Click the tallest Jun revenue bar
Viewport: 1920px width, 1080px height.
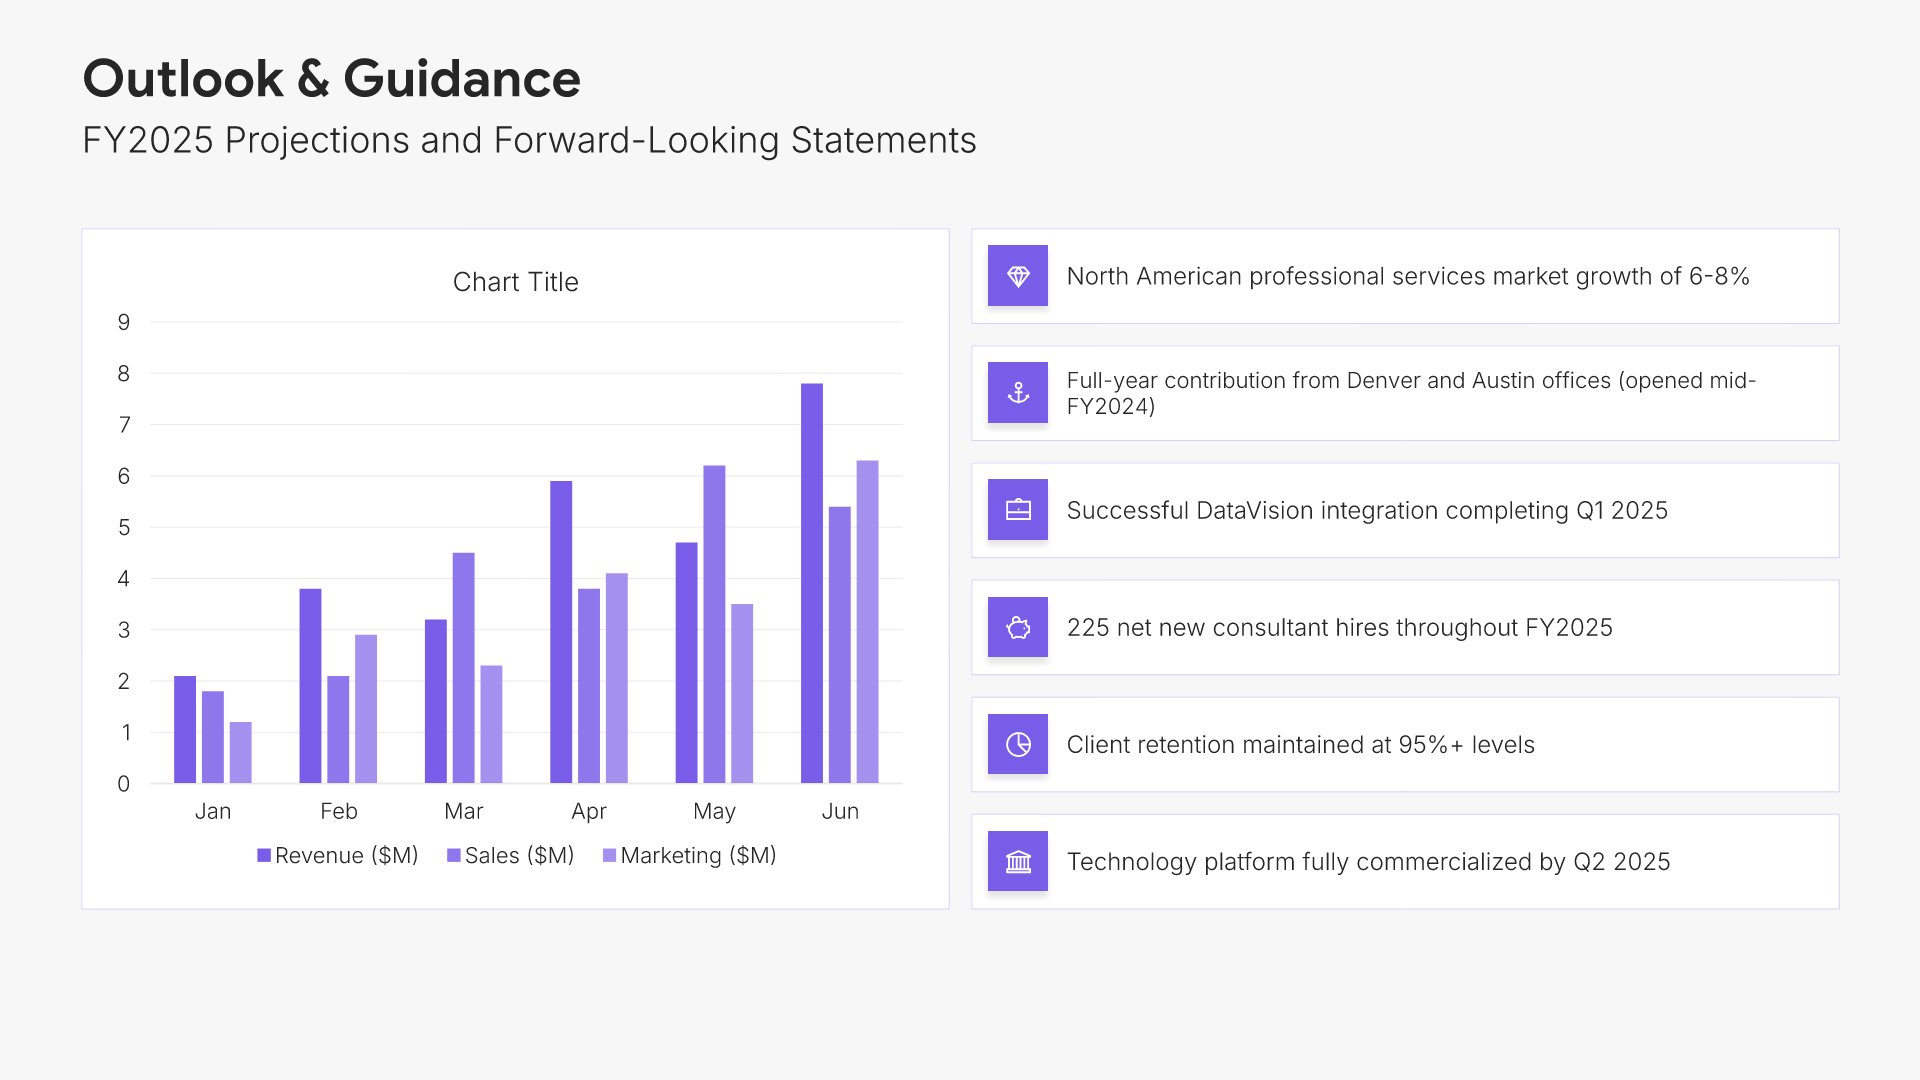click(x=812, y=582)
